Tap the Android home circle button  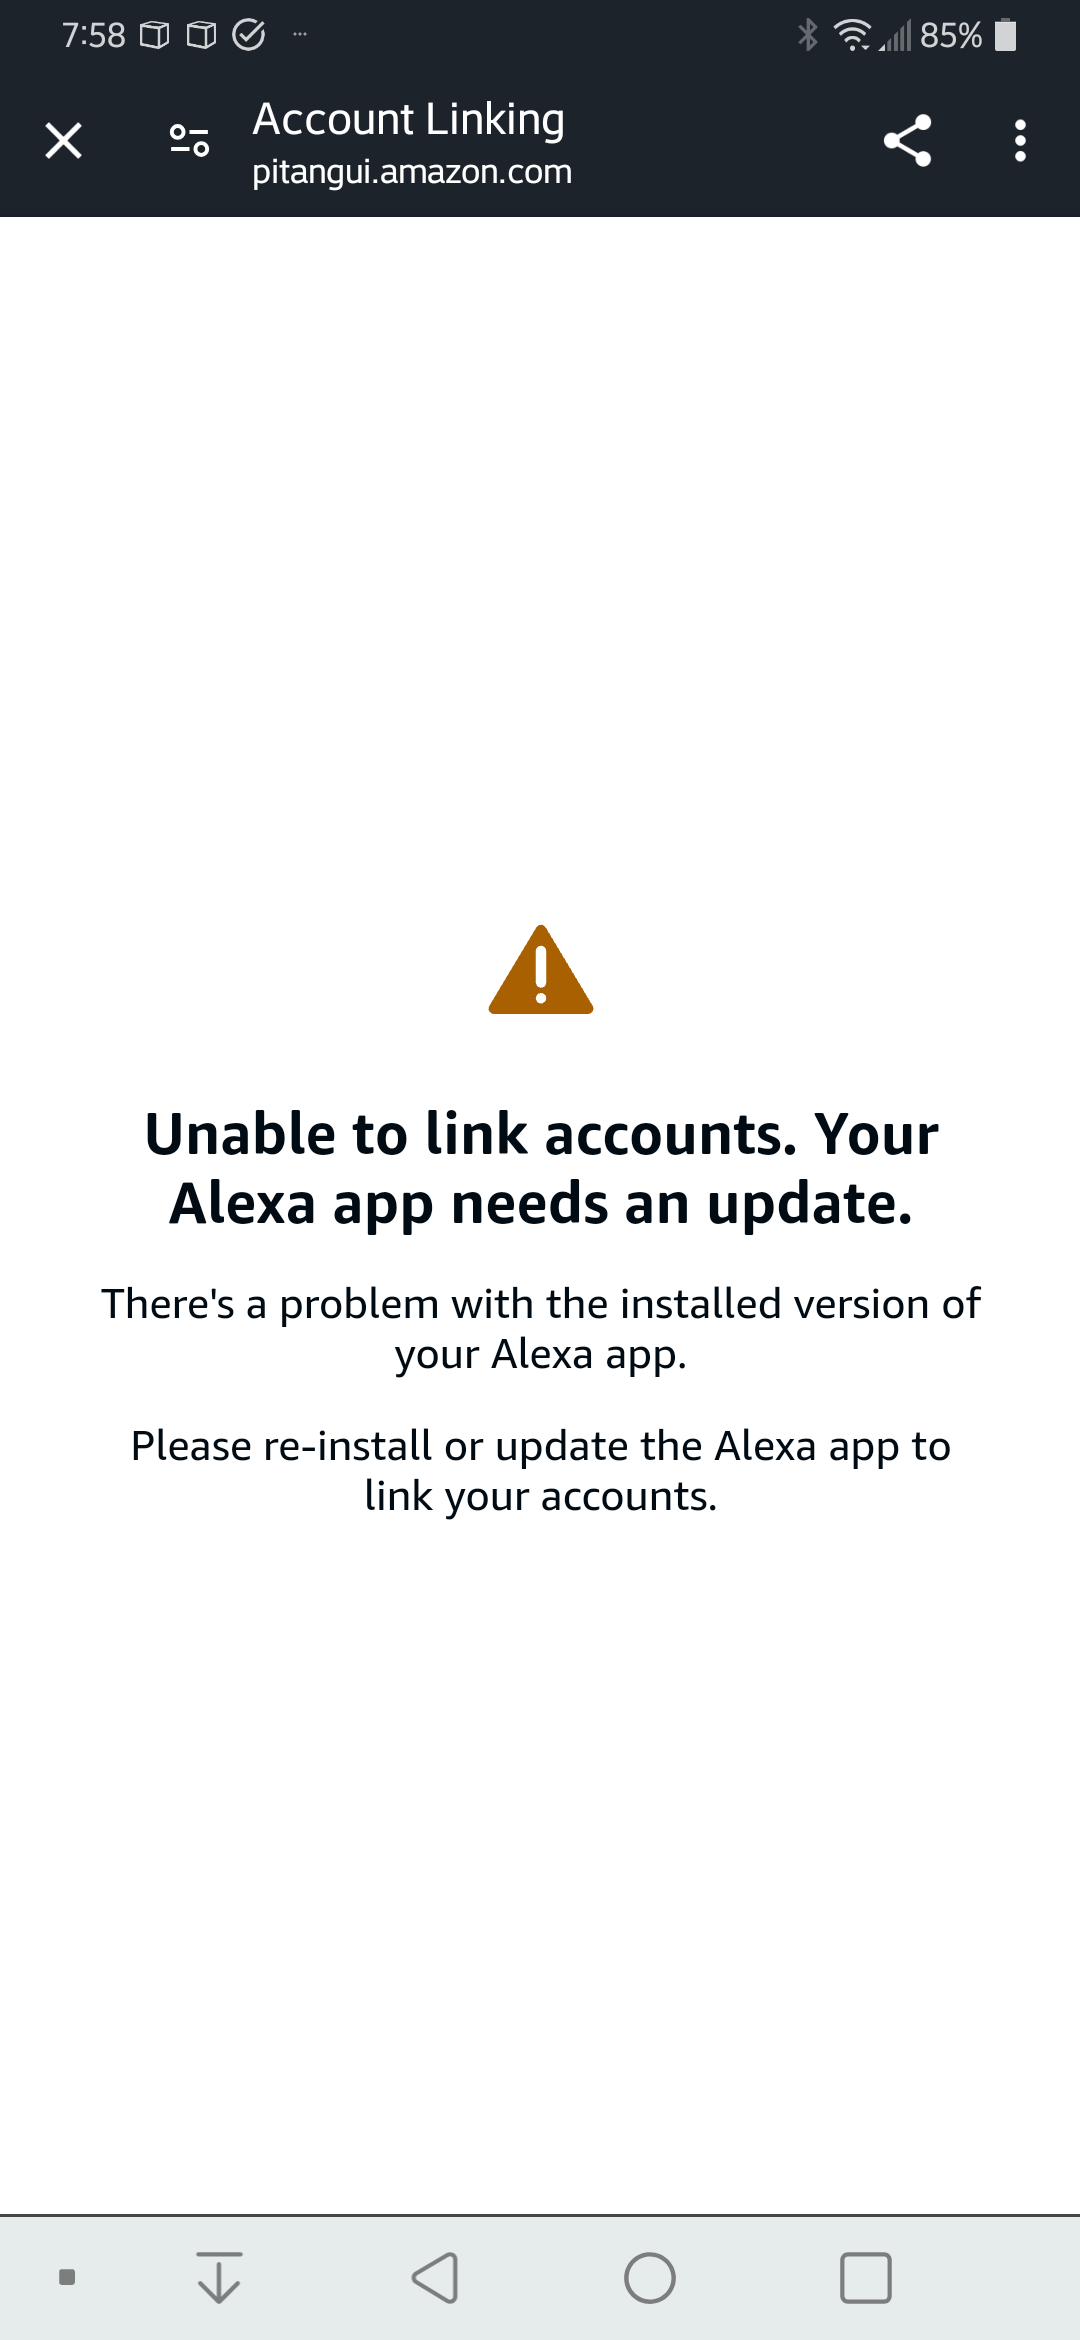[650, 2278]
